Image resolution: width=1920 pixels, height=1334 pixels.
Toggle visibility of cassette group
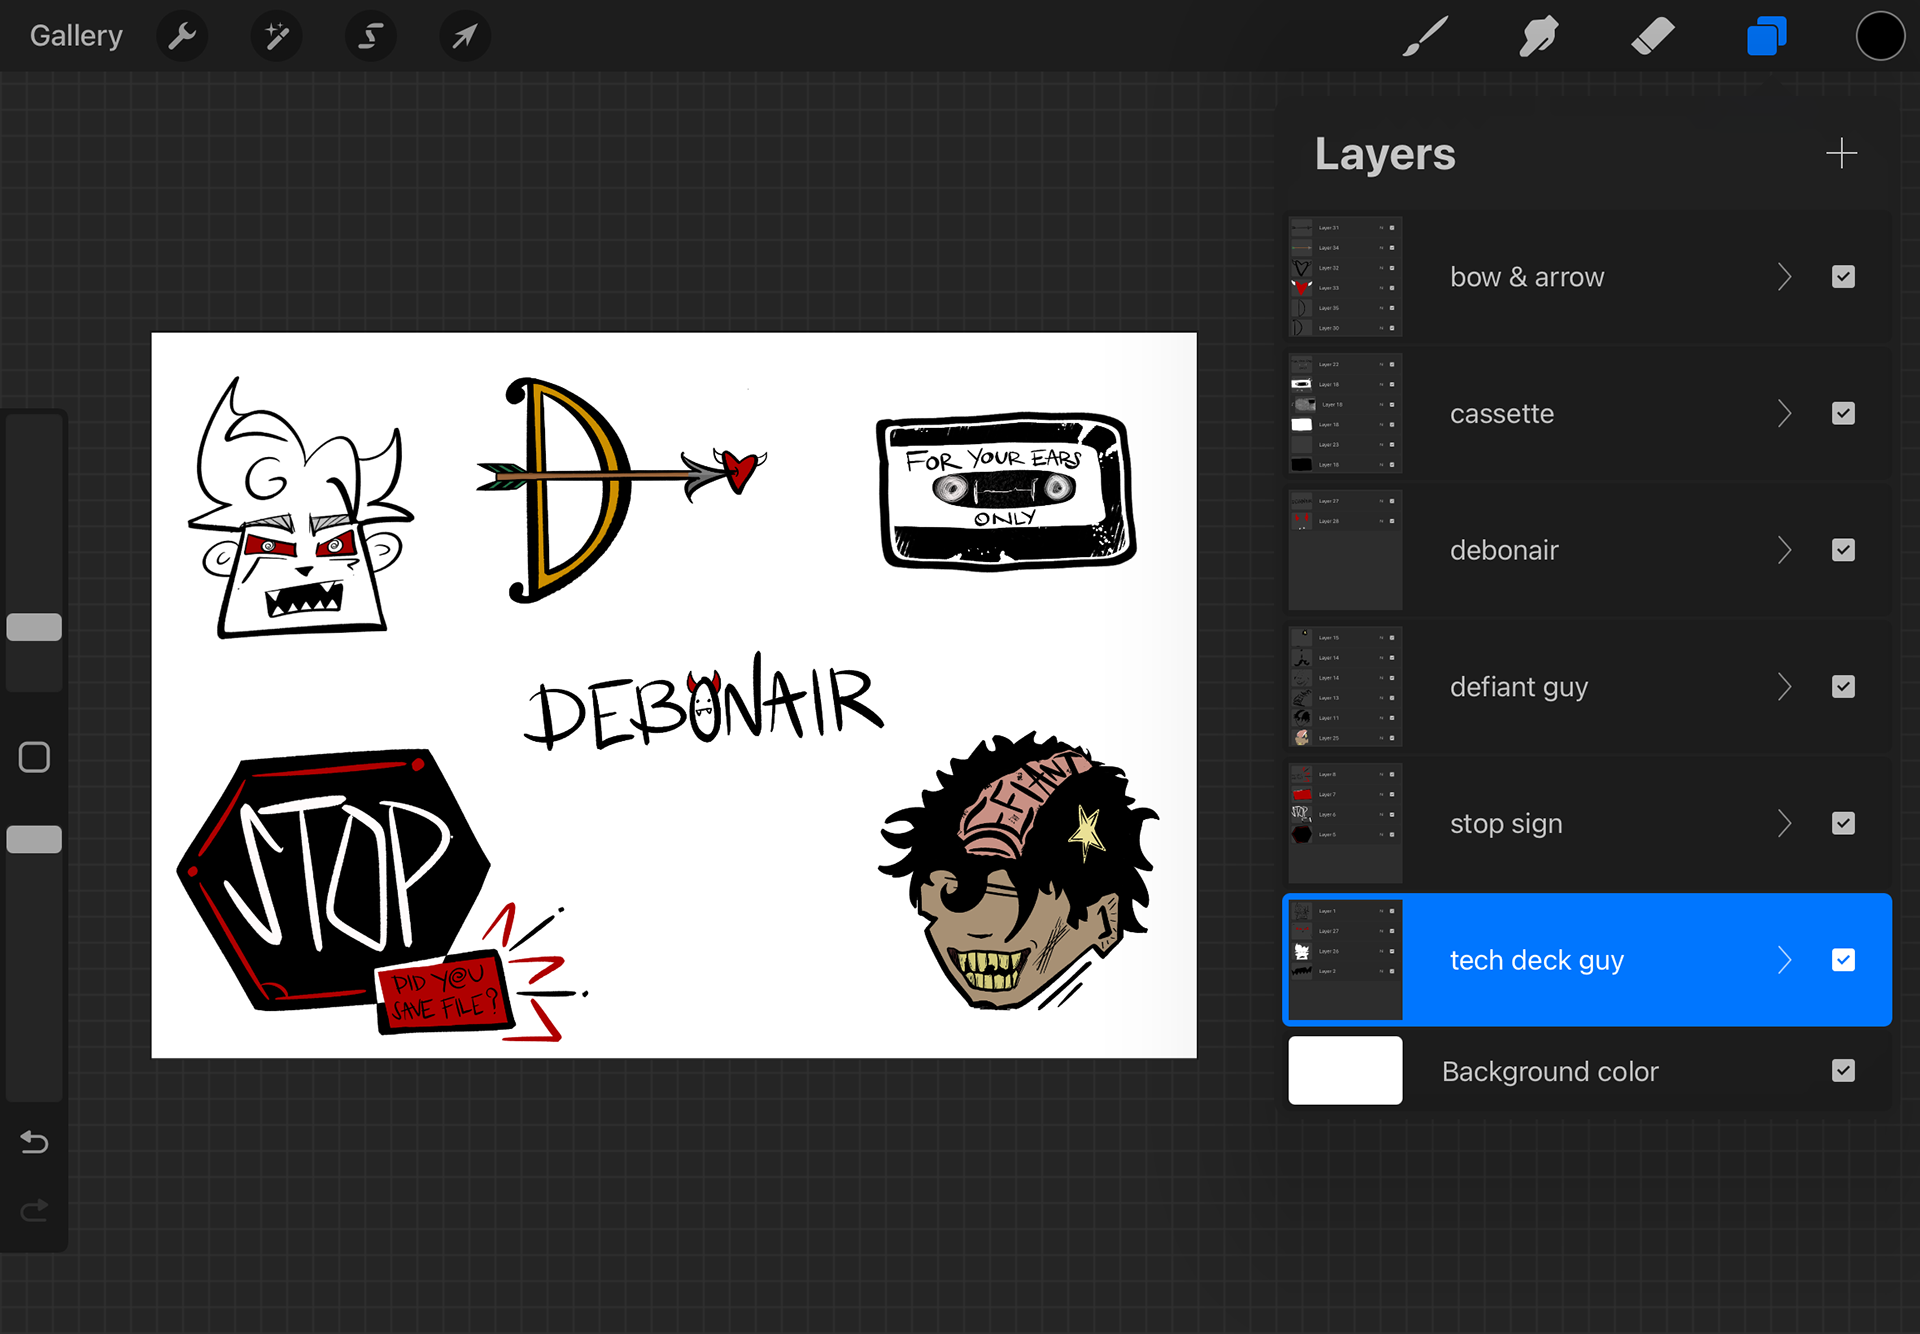[x=1843, y=414]
